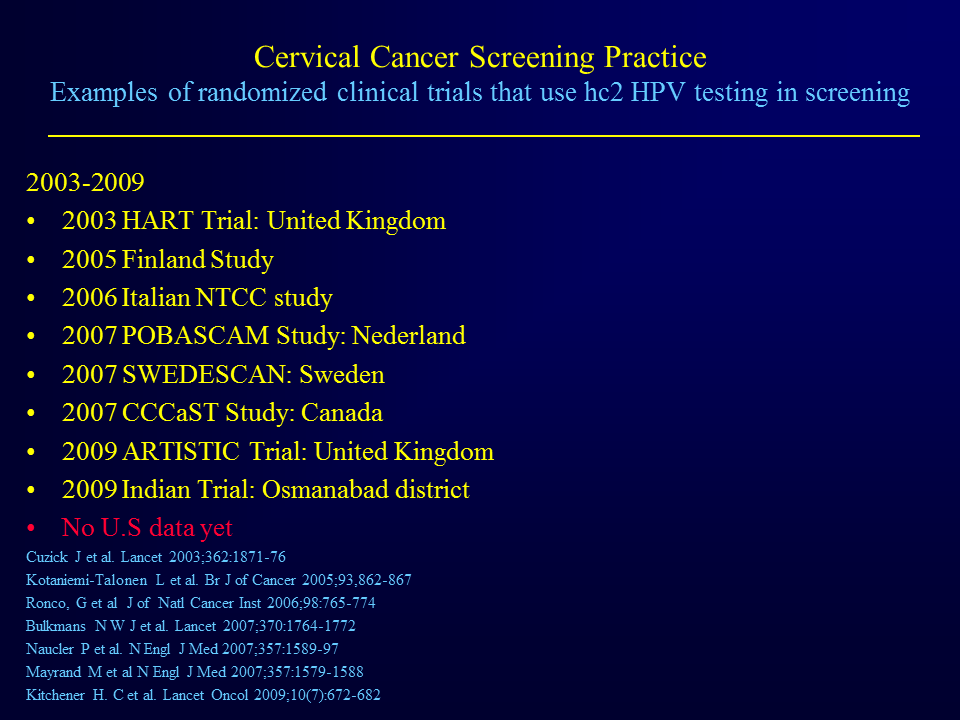Select the Bulkmans N W J Lancet reference

[191, 626]
